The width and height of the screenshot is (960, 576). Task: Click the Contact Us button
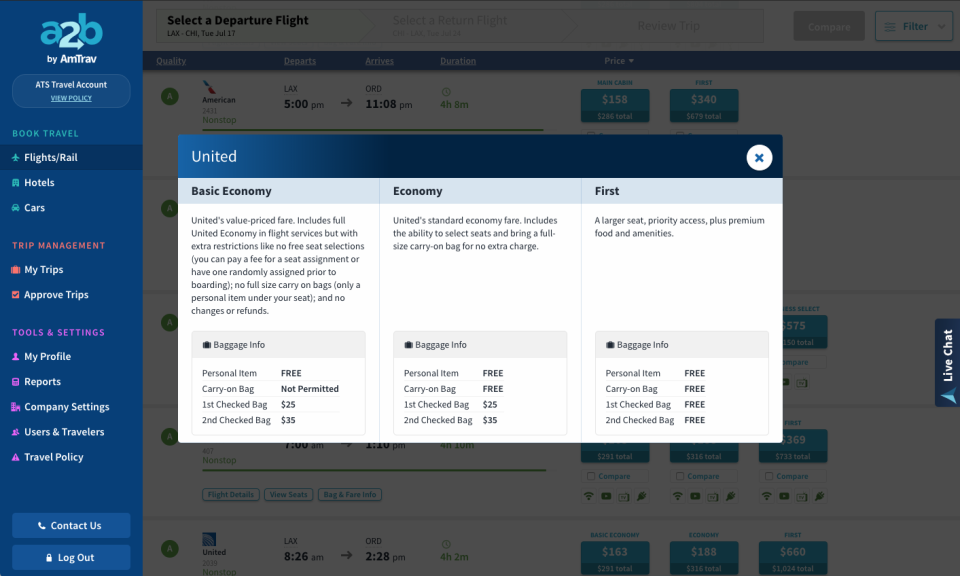point(71,525)
